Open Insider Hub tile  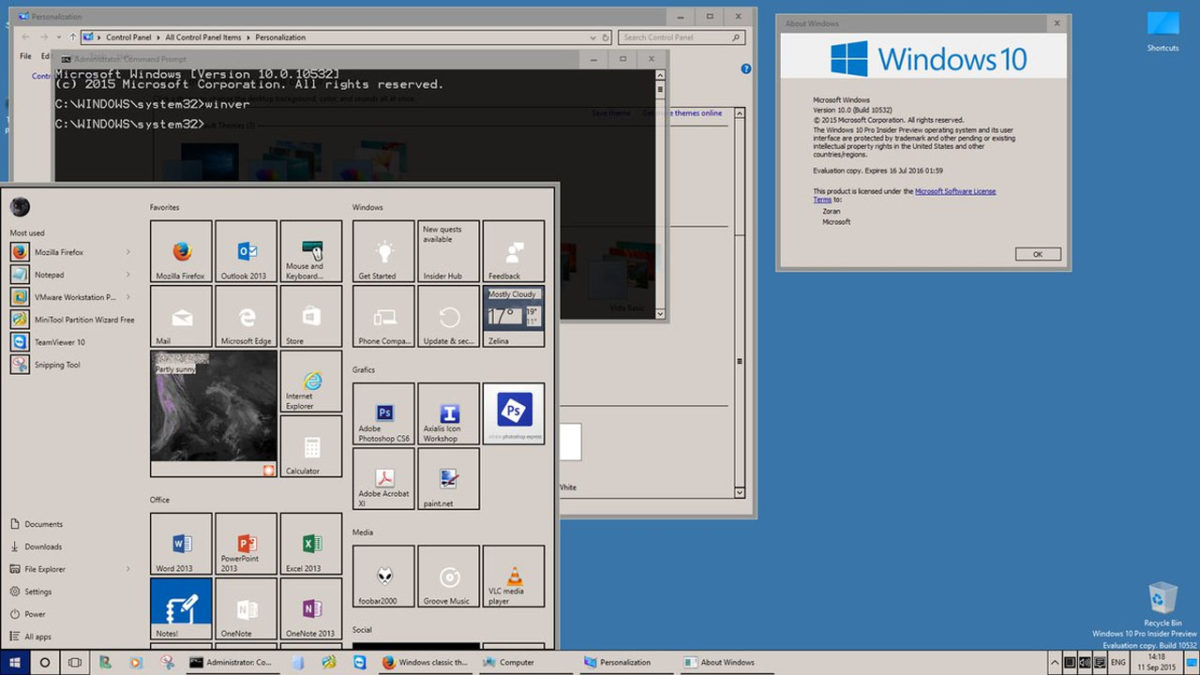pyautogui.click(x=448, y=251)
